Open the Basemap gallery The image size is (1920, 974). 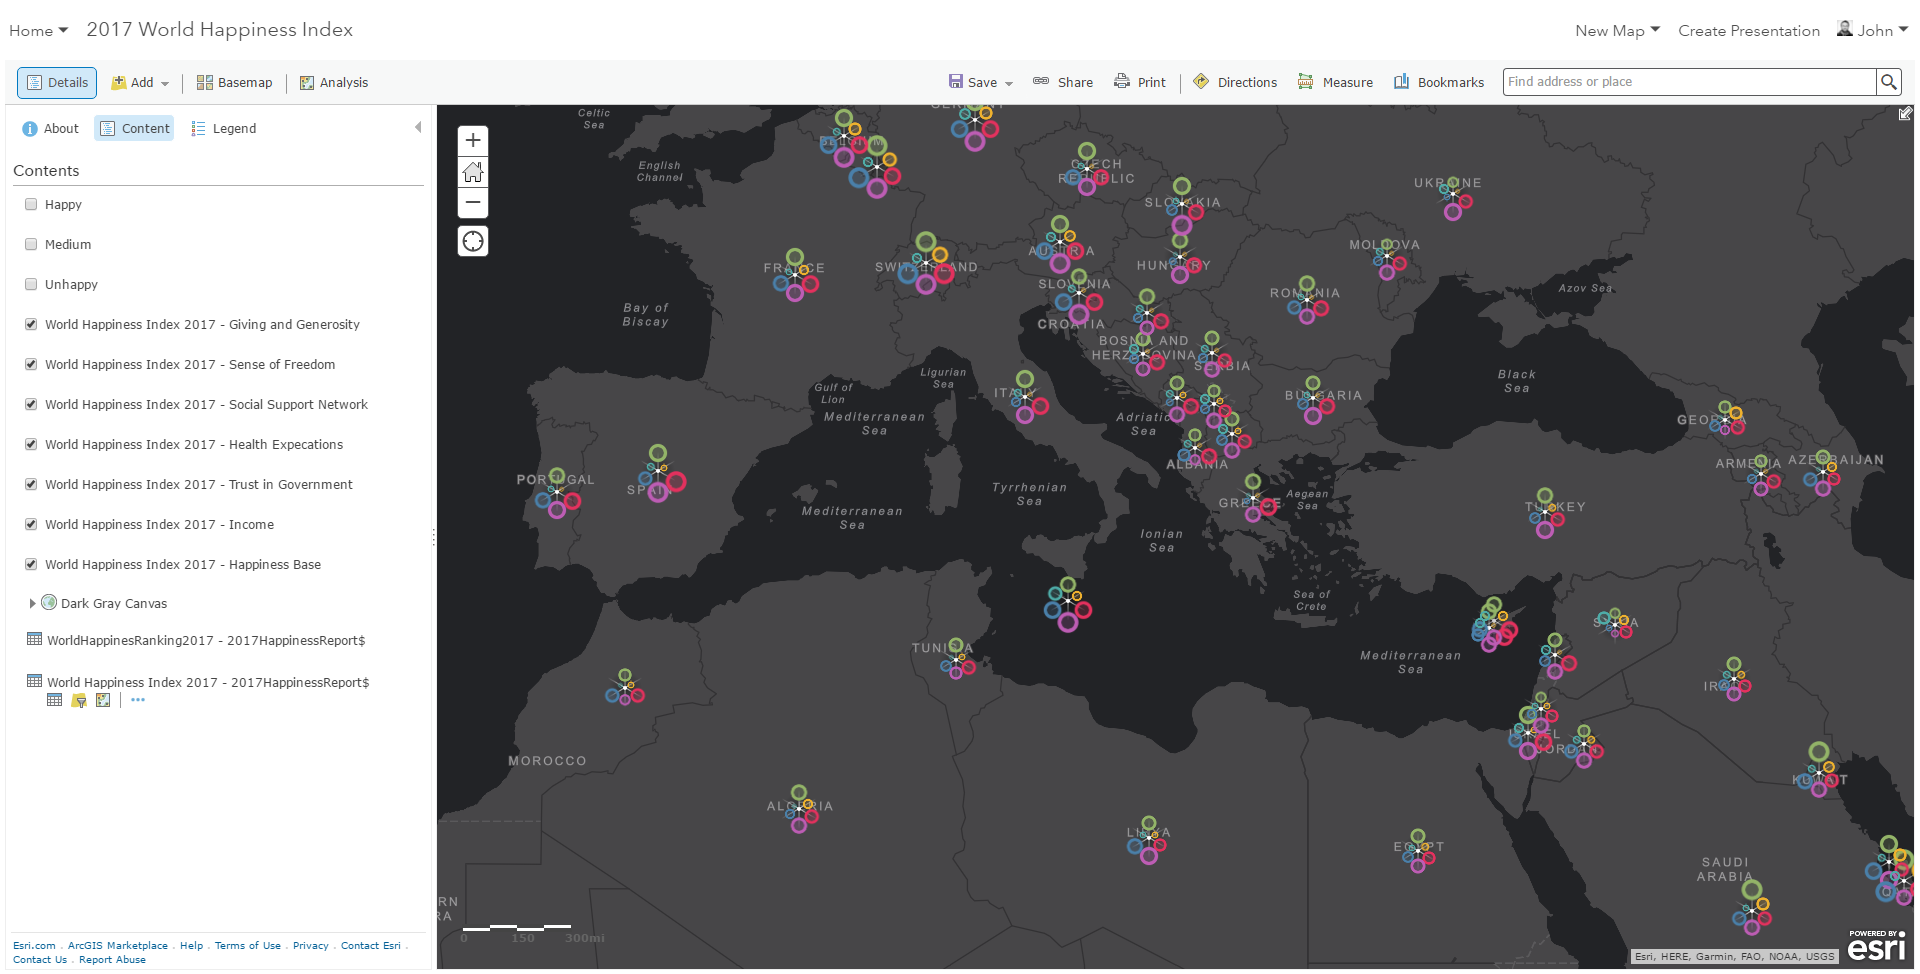(x=234, y=83)
